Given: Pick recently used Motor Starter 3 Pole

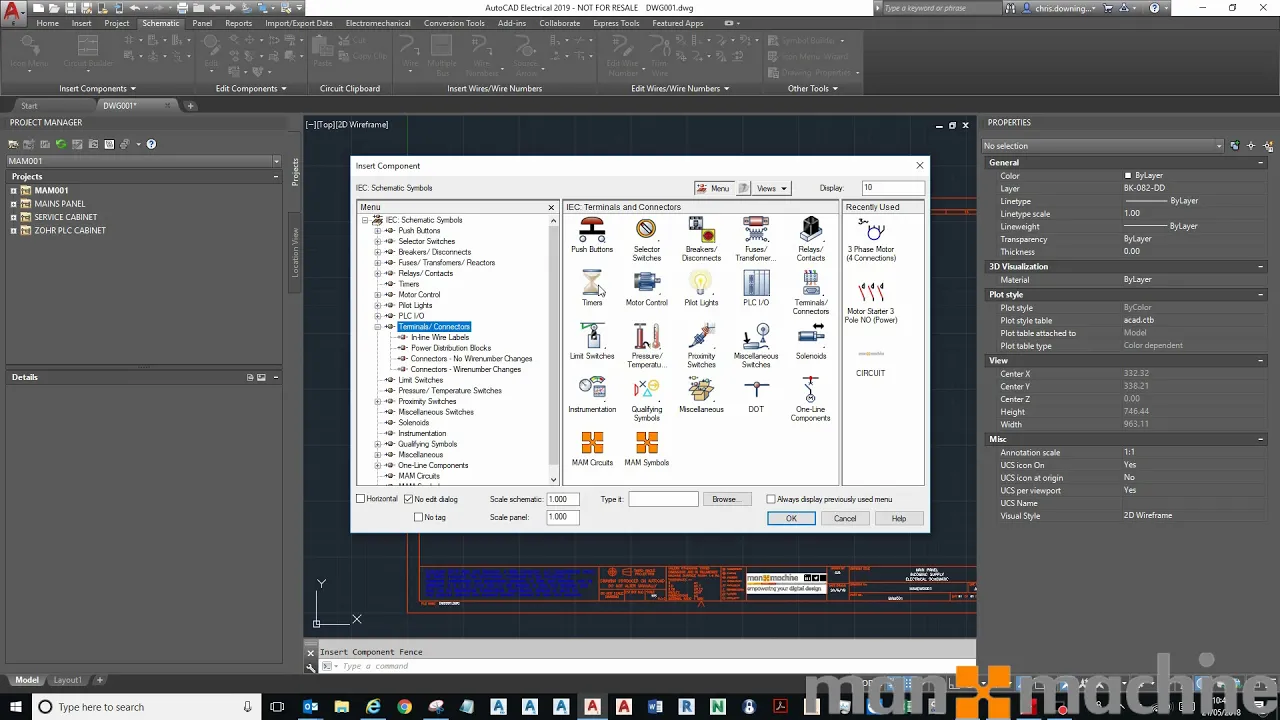Looking at the screenshot, I should click(x=871, y=293).
